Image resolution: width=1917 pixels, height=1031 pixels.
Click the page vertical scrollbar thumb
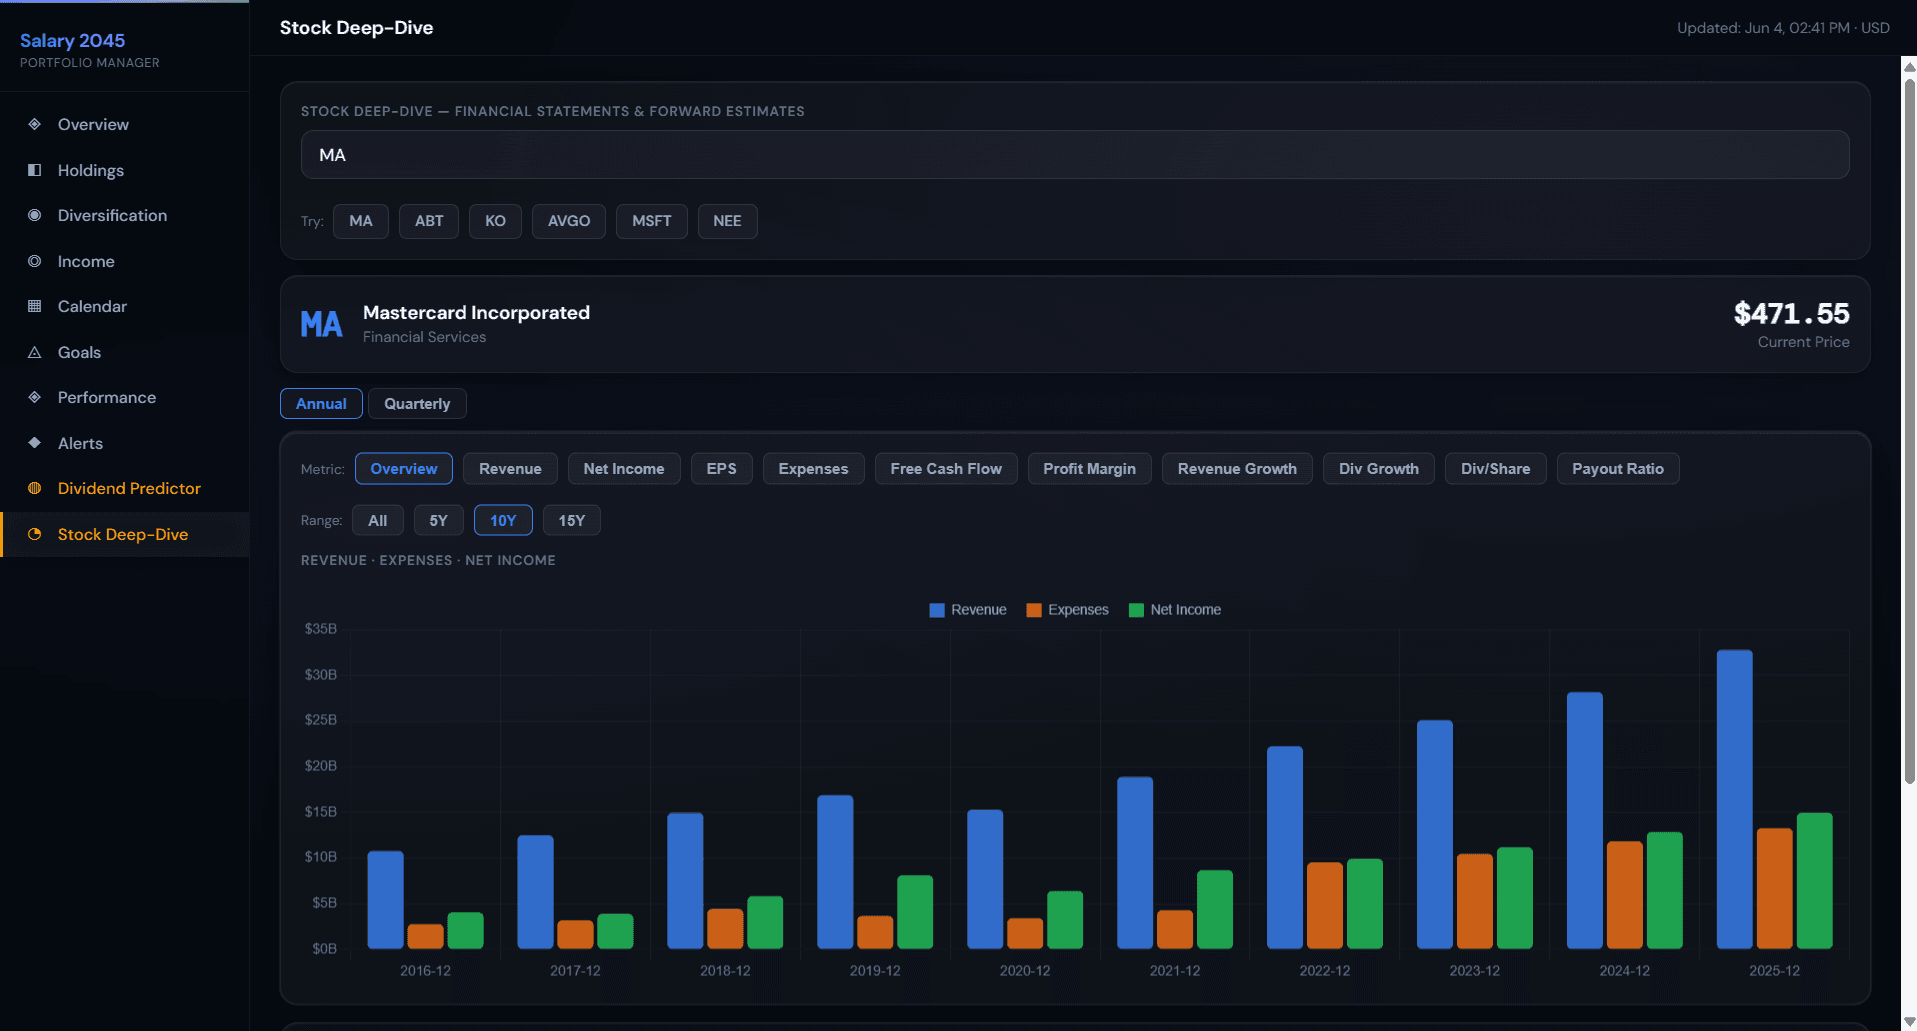click(x=1909, y=430)
